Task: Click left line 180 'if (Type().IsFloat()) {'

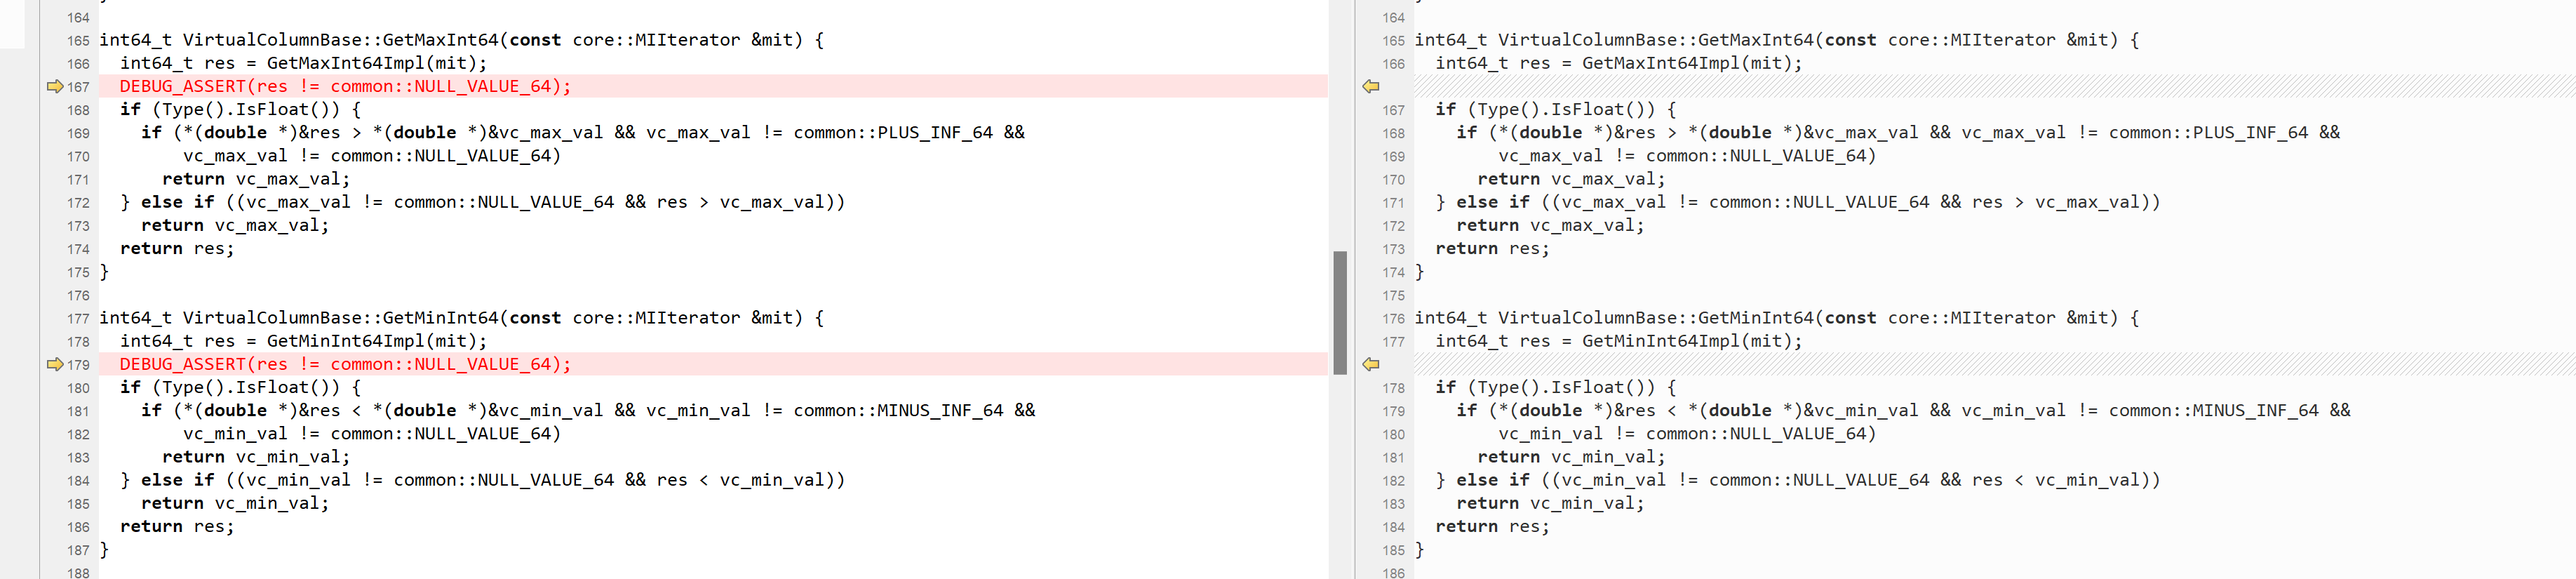Action: (240, 388)
